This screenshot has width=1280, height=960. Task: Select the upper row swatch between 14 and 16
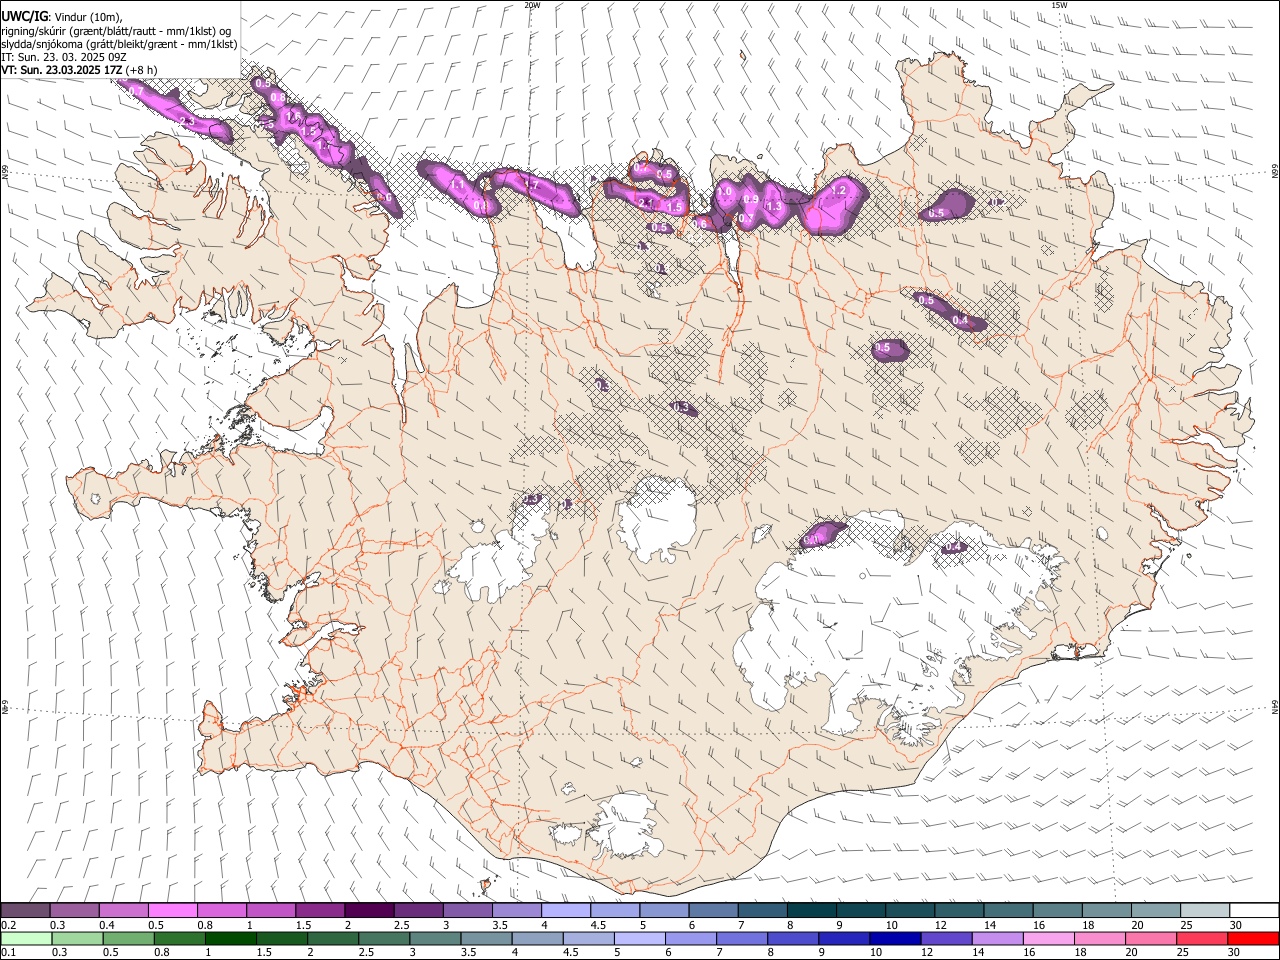tap(1008, 910)
